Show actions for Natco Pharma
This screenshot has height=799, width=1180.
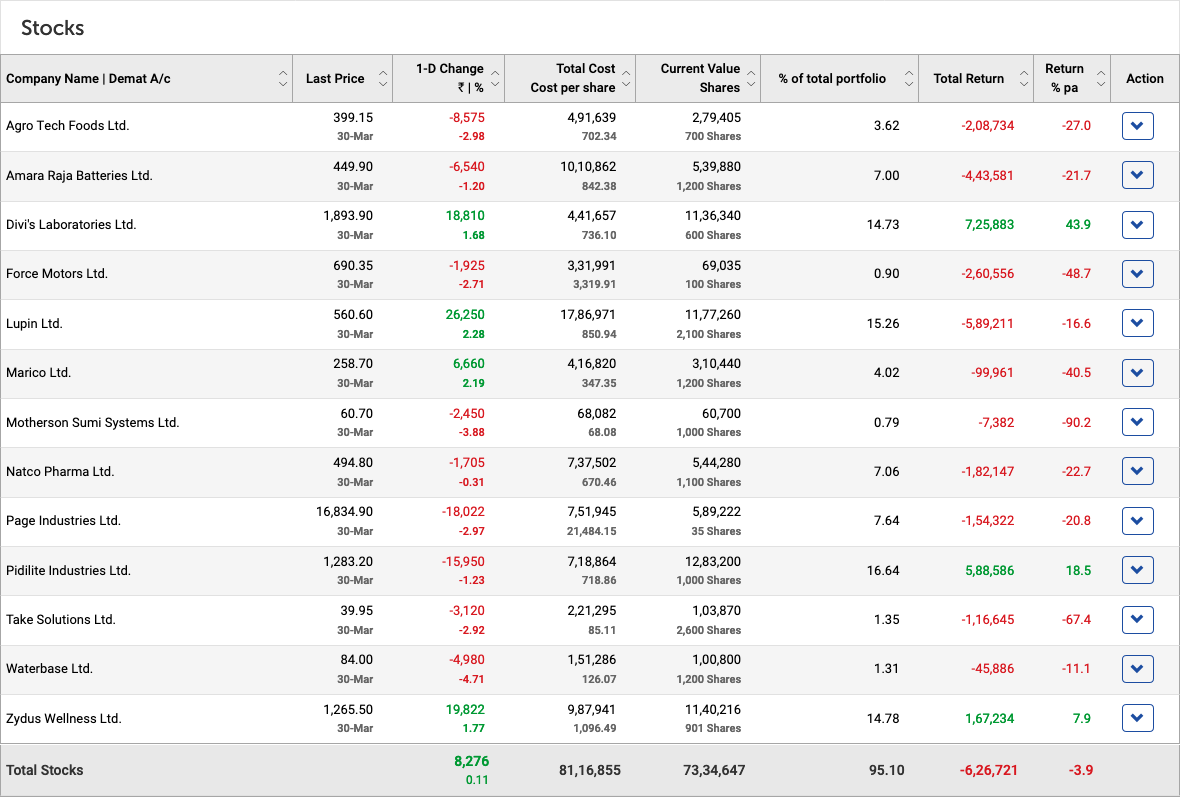coord(1137,472)
